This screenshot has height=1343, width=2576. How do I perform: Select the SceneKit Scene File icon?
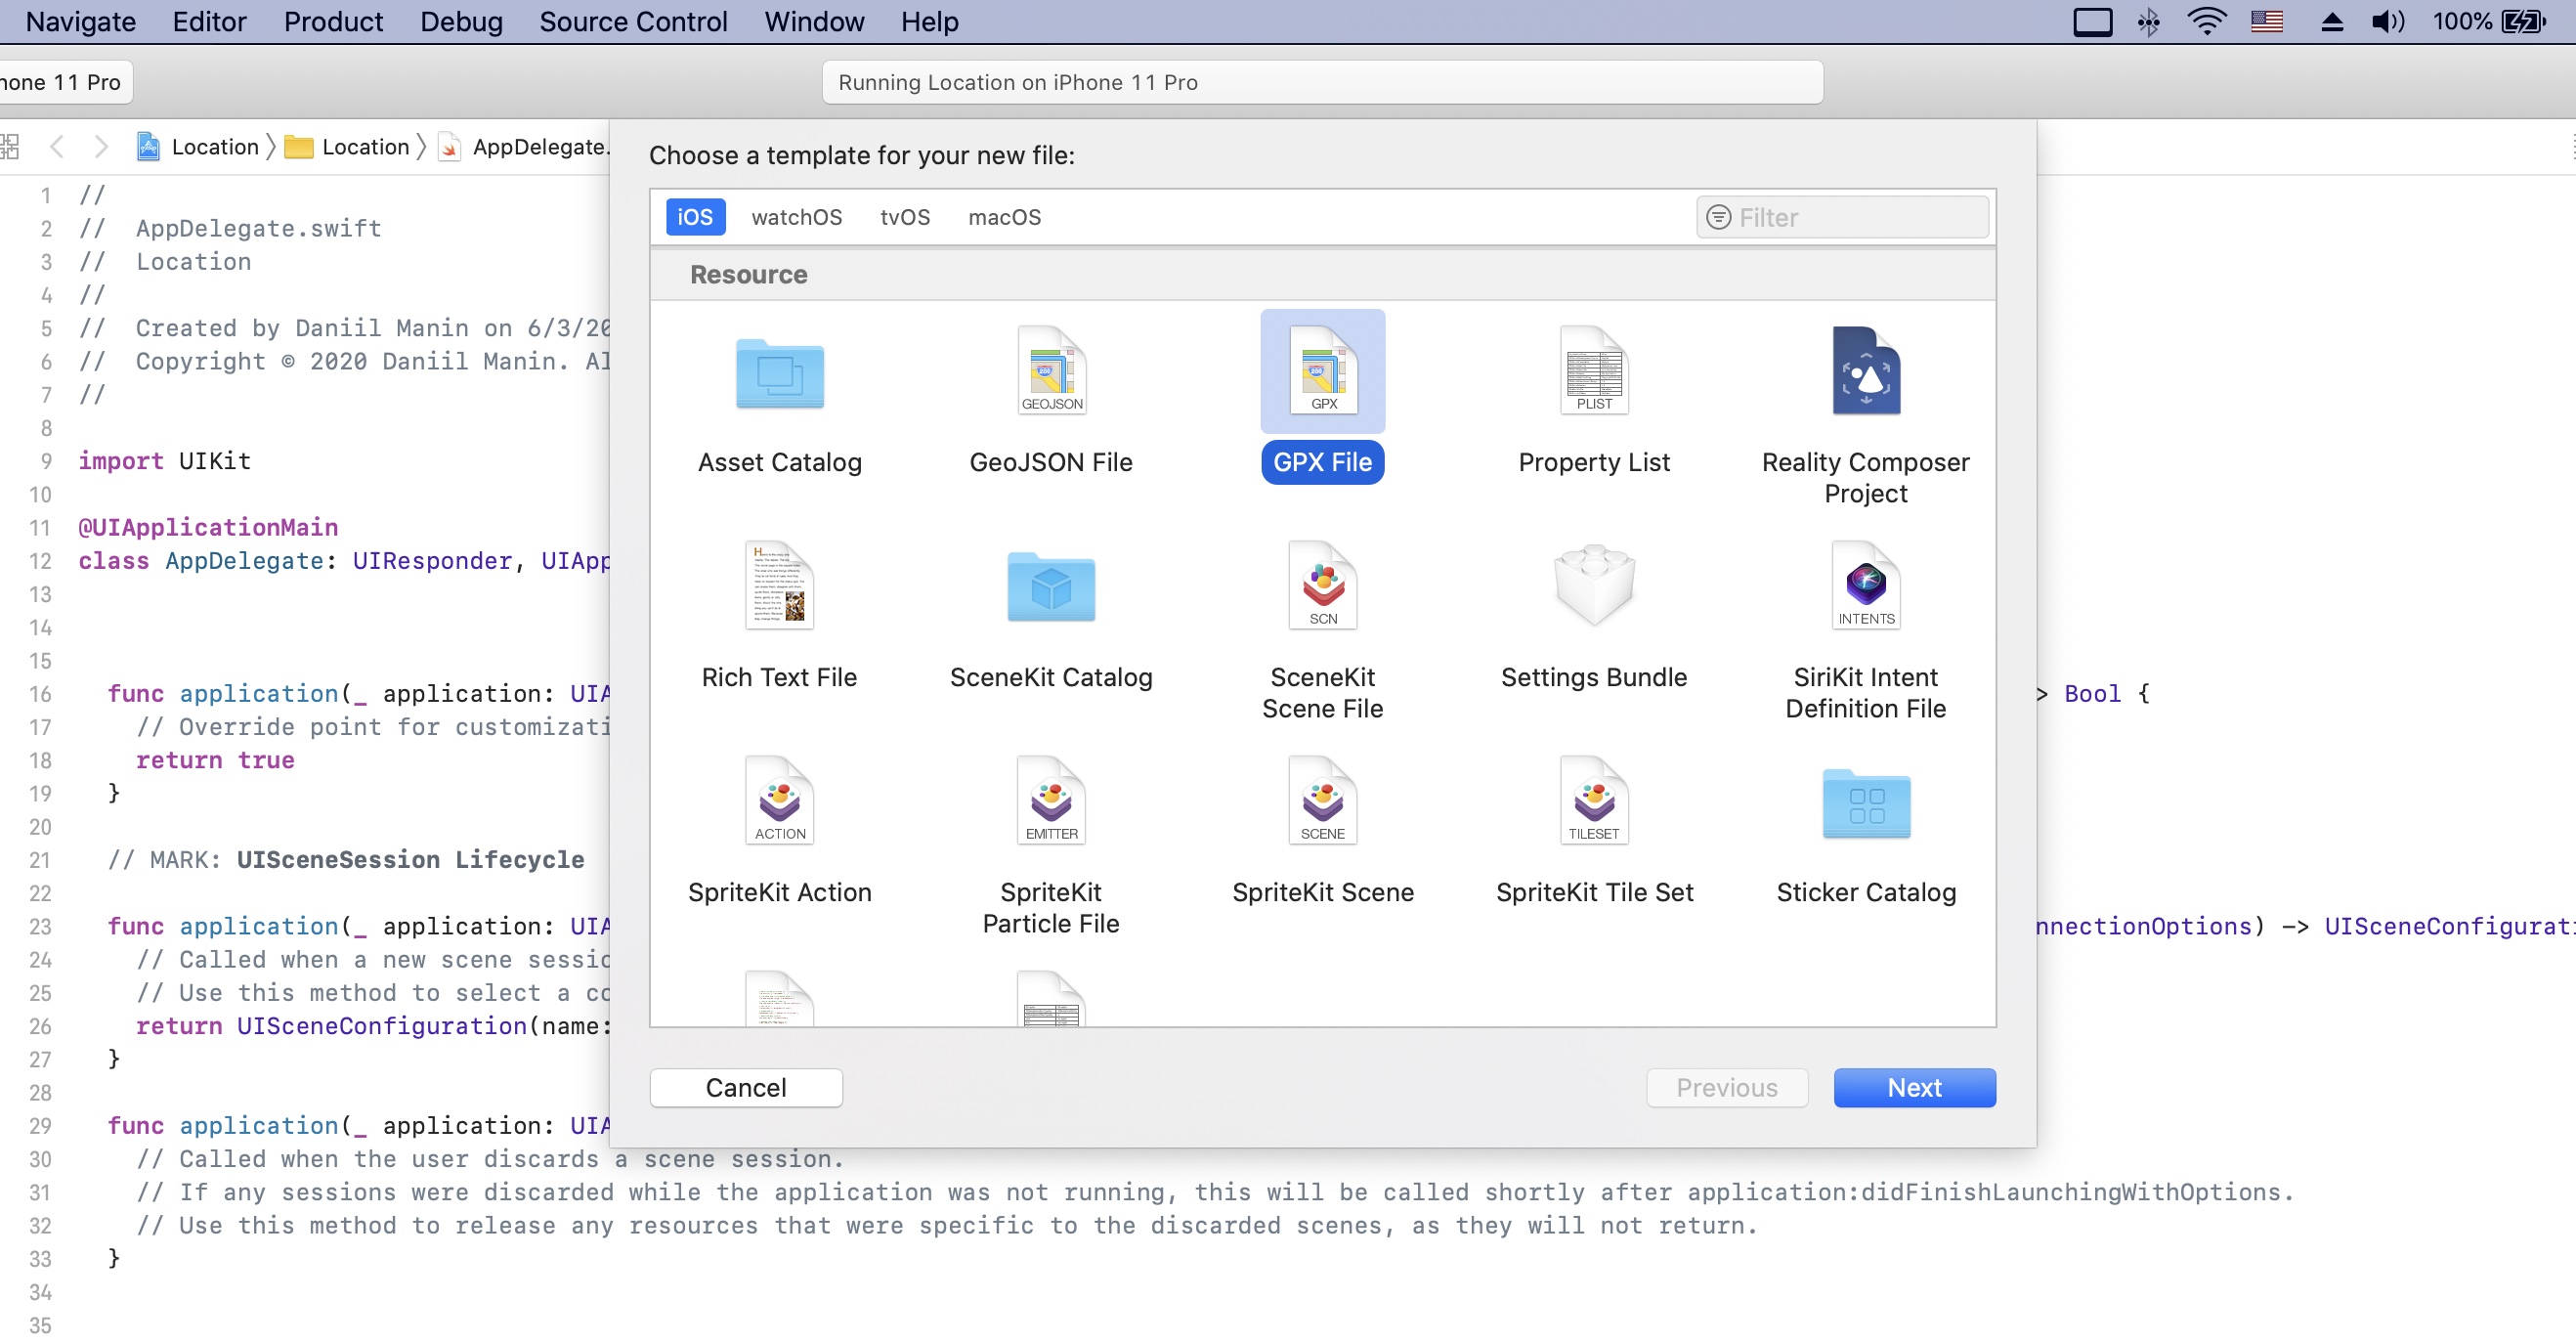[1322, 588]
